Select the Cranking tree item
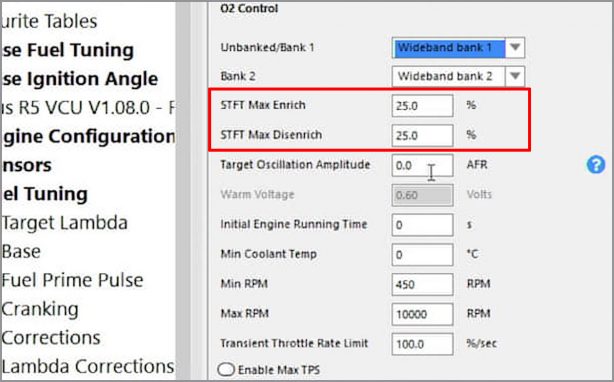This screenshot has width=614, height=382. point(40,309)
